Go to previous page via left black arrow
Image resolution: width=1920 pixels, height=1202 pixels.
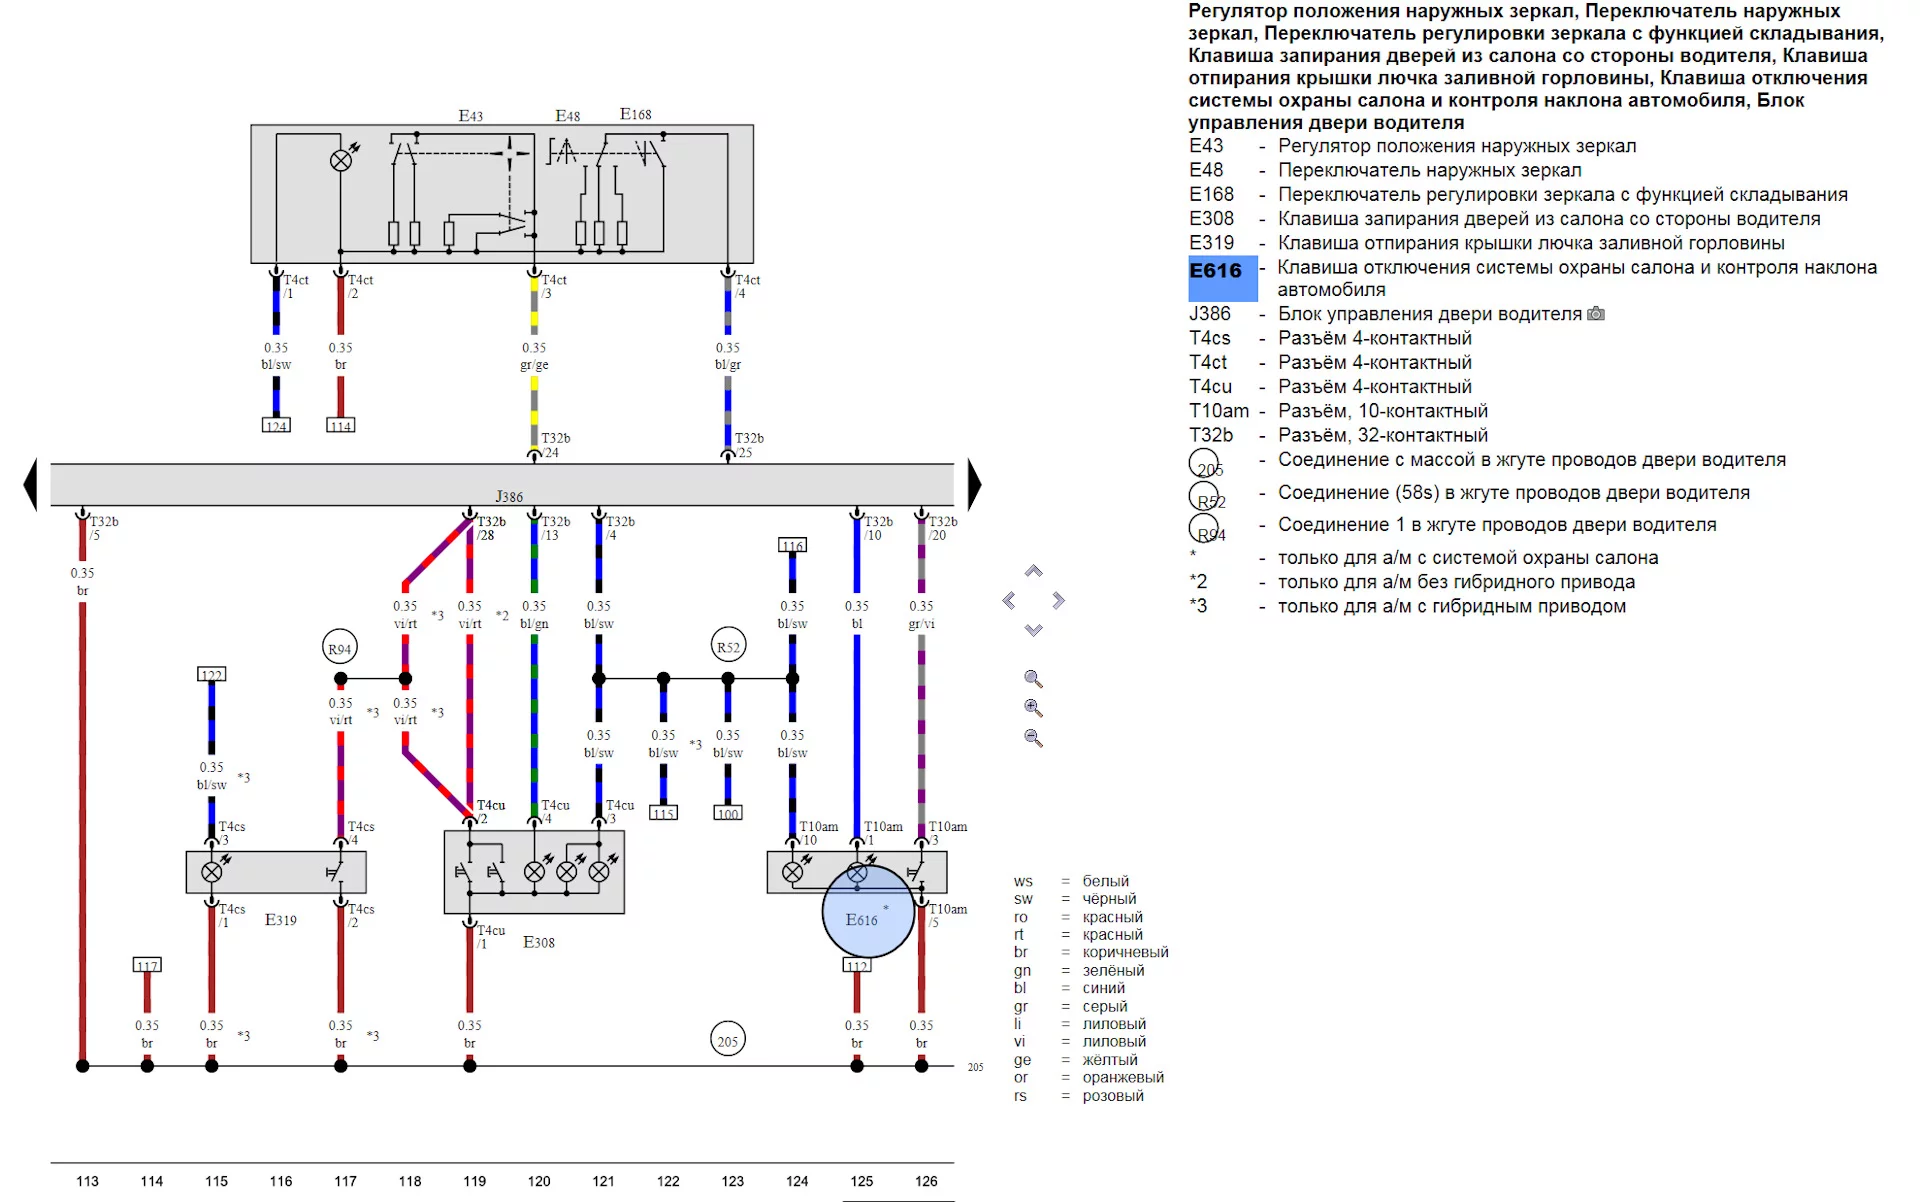(30, 484)
